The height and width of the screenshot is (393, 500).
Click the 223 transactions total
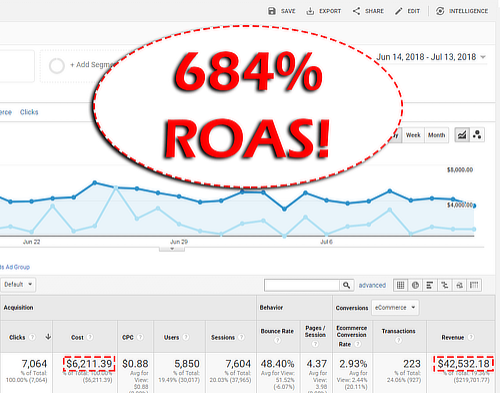pos(412,364)
